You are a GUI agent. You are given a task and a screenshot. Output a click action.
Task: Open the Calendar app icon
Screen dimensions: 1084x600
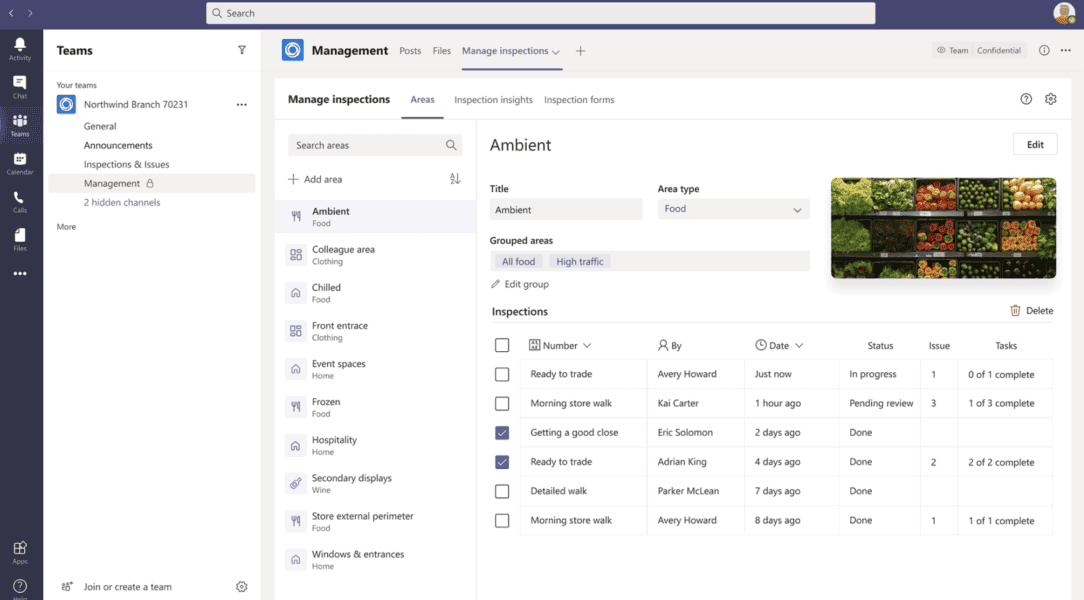pos(20,162)
